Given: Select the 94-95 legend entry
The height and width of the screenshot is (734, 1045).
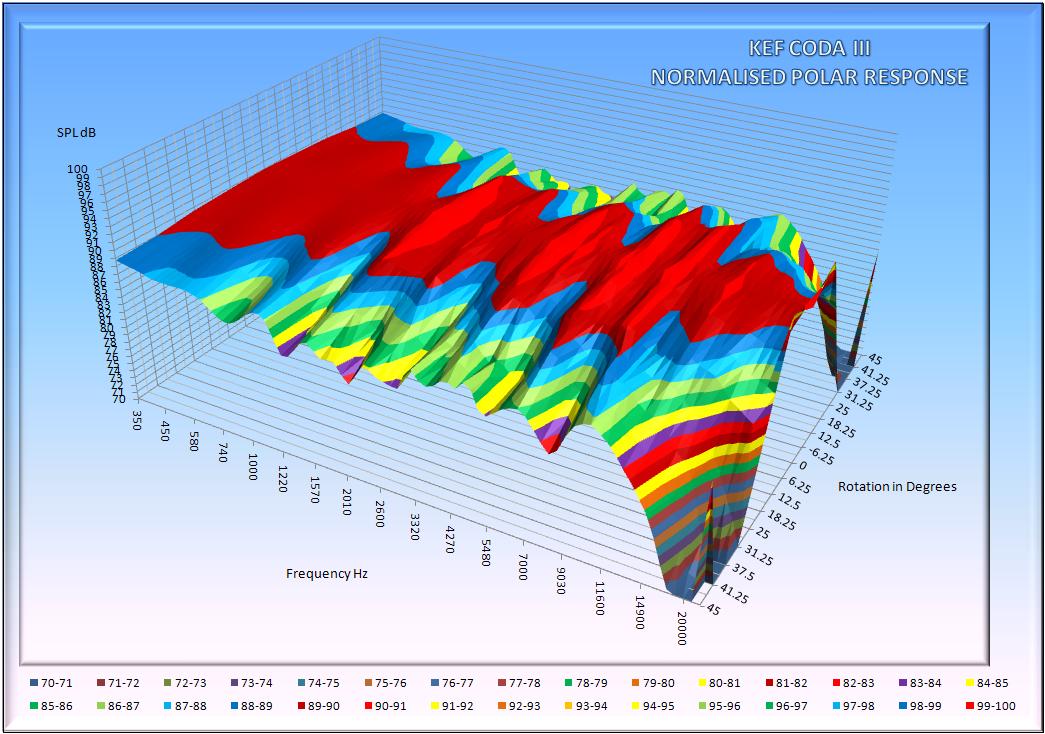Looking at the screenshot, I should 652,706.
